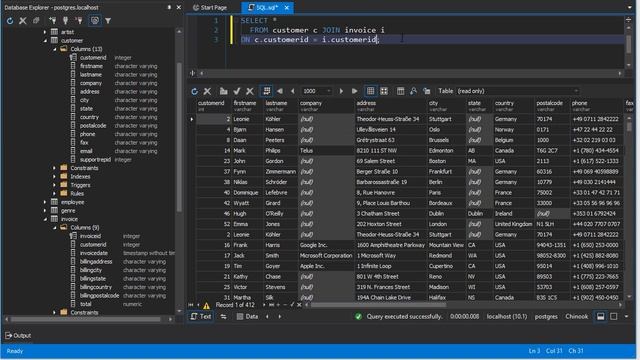Expand the genre table node

[x=45, y=211]
